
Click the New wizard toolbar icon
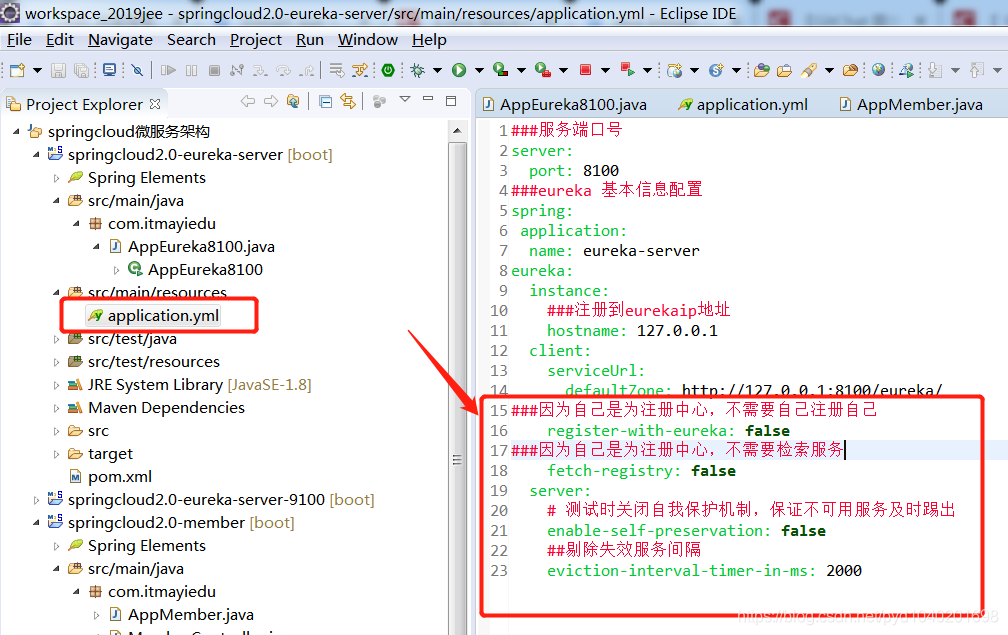pyautogui.click(x=17, y=70)
